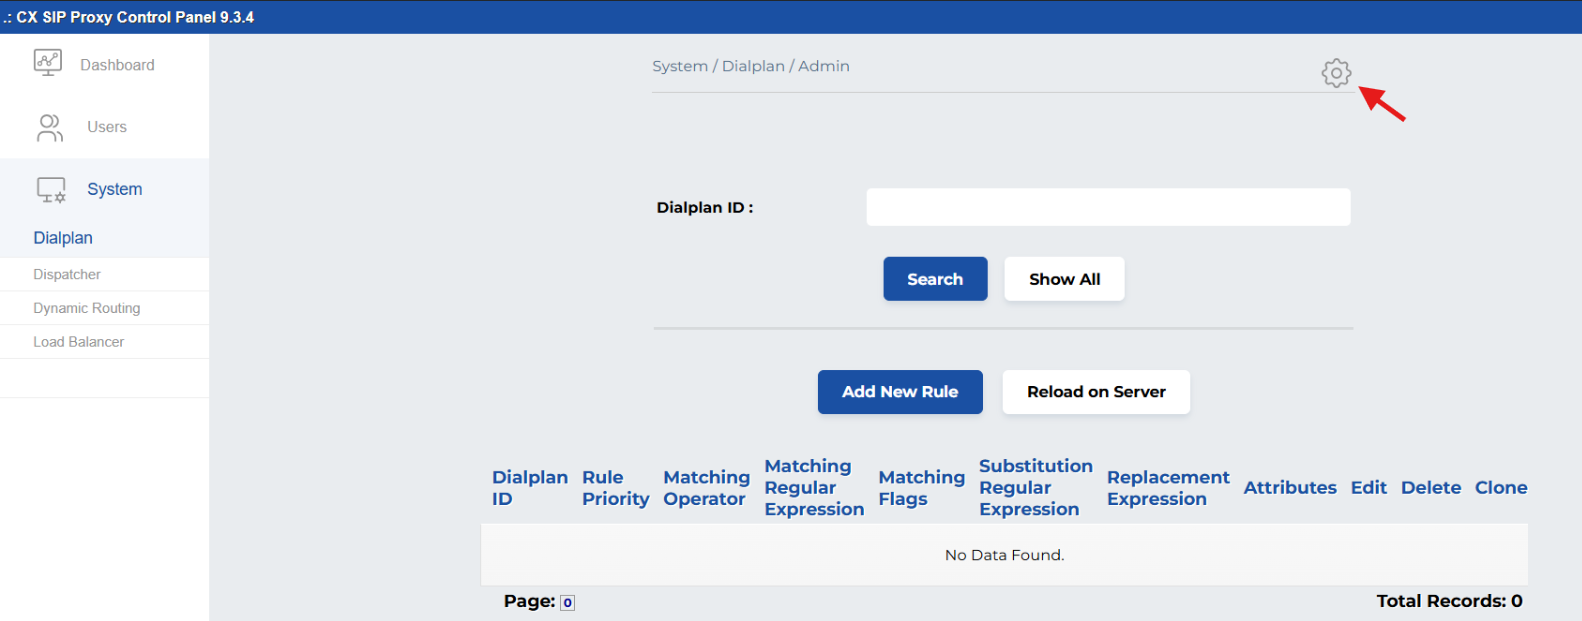Click the Dashboard monitor chart icon
The width and height of the screenshot is (1582, 621).
coord(48,63)
